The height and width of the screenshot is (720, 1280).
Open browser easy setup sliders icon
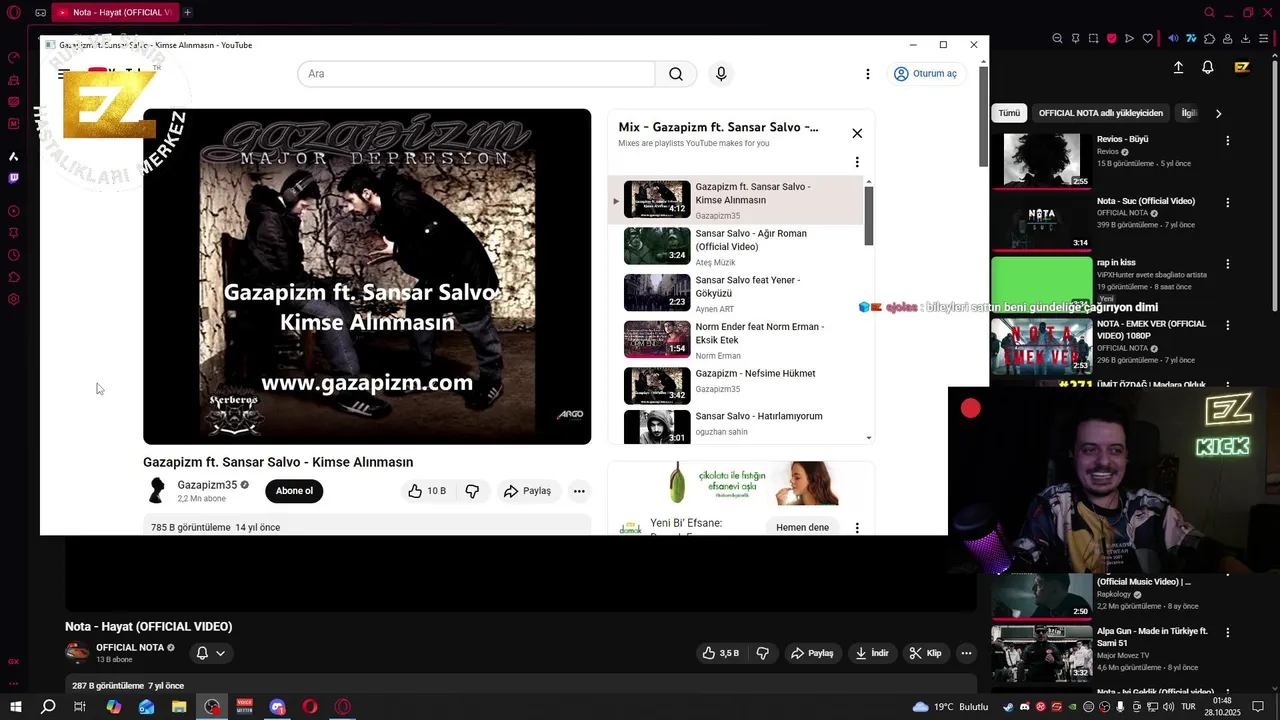click(x=1264, y=39)
